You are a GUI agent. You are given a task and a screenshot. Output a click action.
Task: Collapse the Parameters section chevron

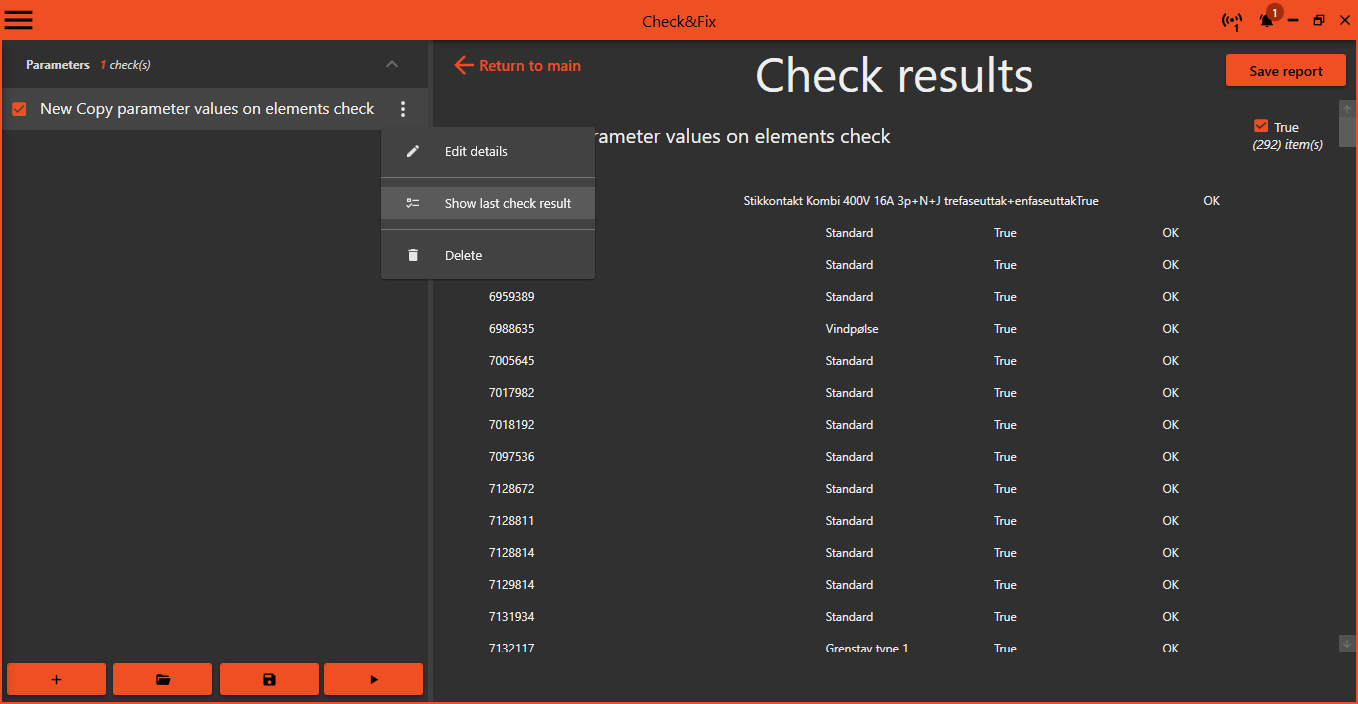pyautogui.click(x=392, y=65)
